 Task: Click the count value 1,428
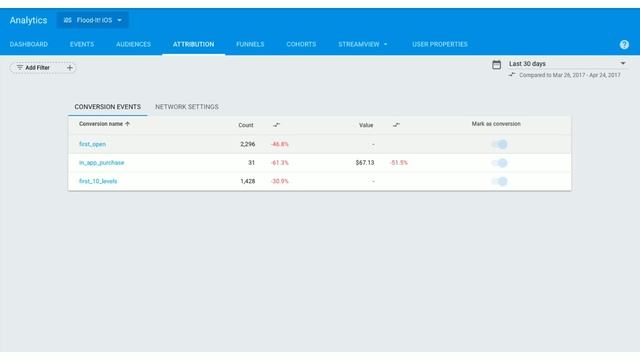coord(248,181)
